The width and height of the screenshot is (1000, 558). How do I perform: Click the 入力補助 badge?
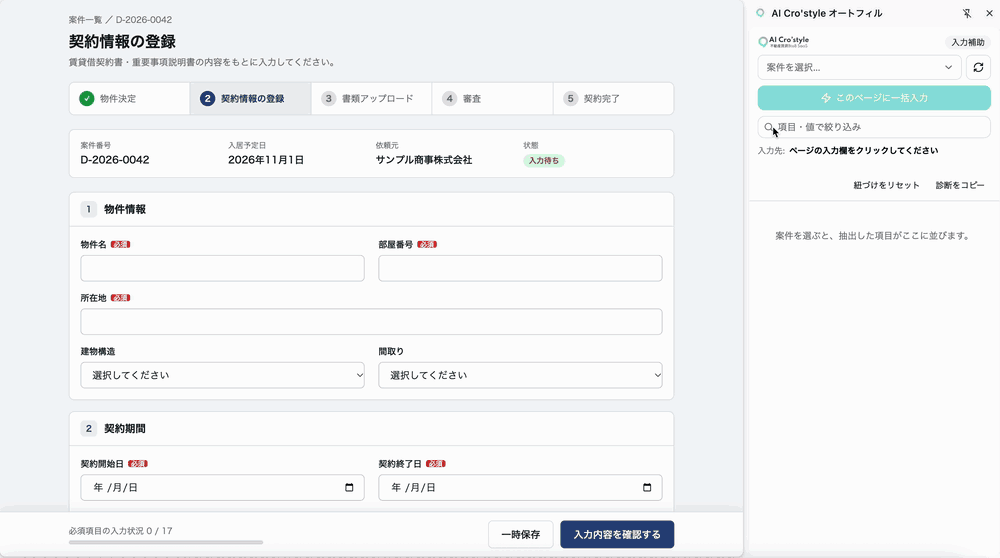pos(968,43)
